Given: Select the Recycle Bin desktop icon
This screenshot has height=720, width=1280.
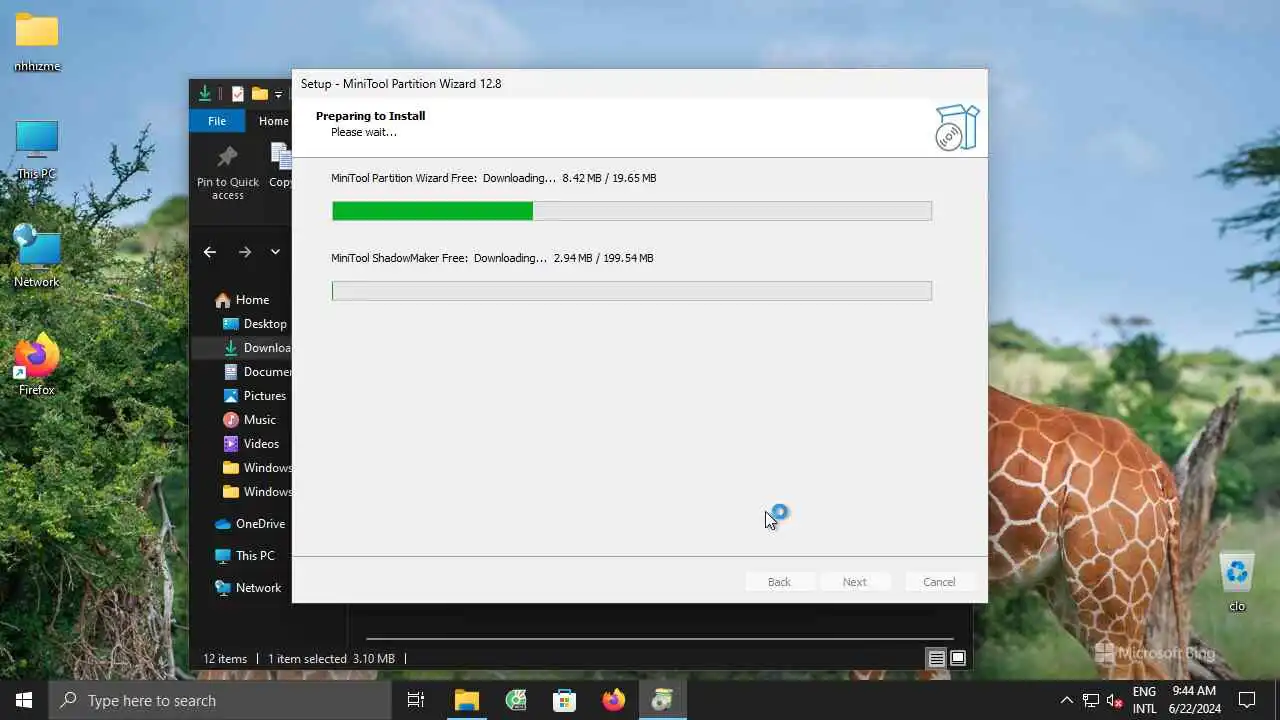Looking at the screenshot, I should [x=1238, y=581].
